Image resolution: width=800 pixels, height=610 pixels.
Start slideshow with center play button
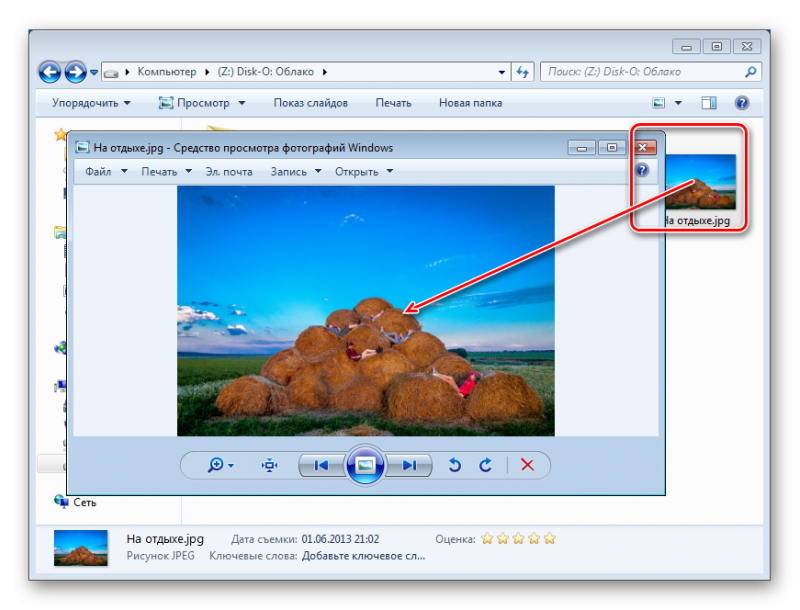point(365,465)
